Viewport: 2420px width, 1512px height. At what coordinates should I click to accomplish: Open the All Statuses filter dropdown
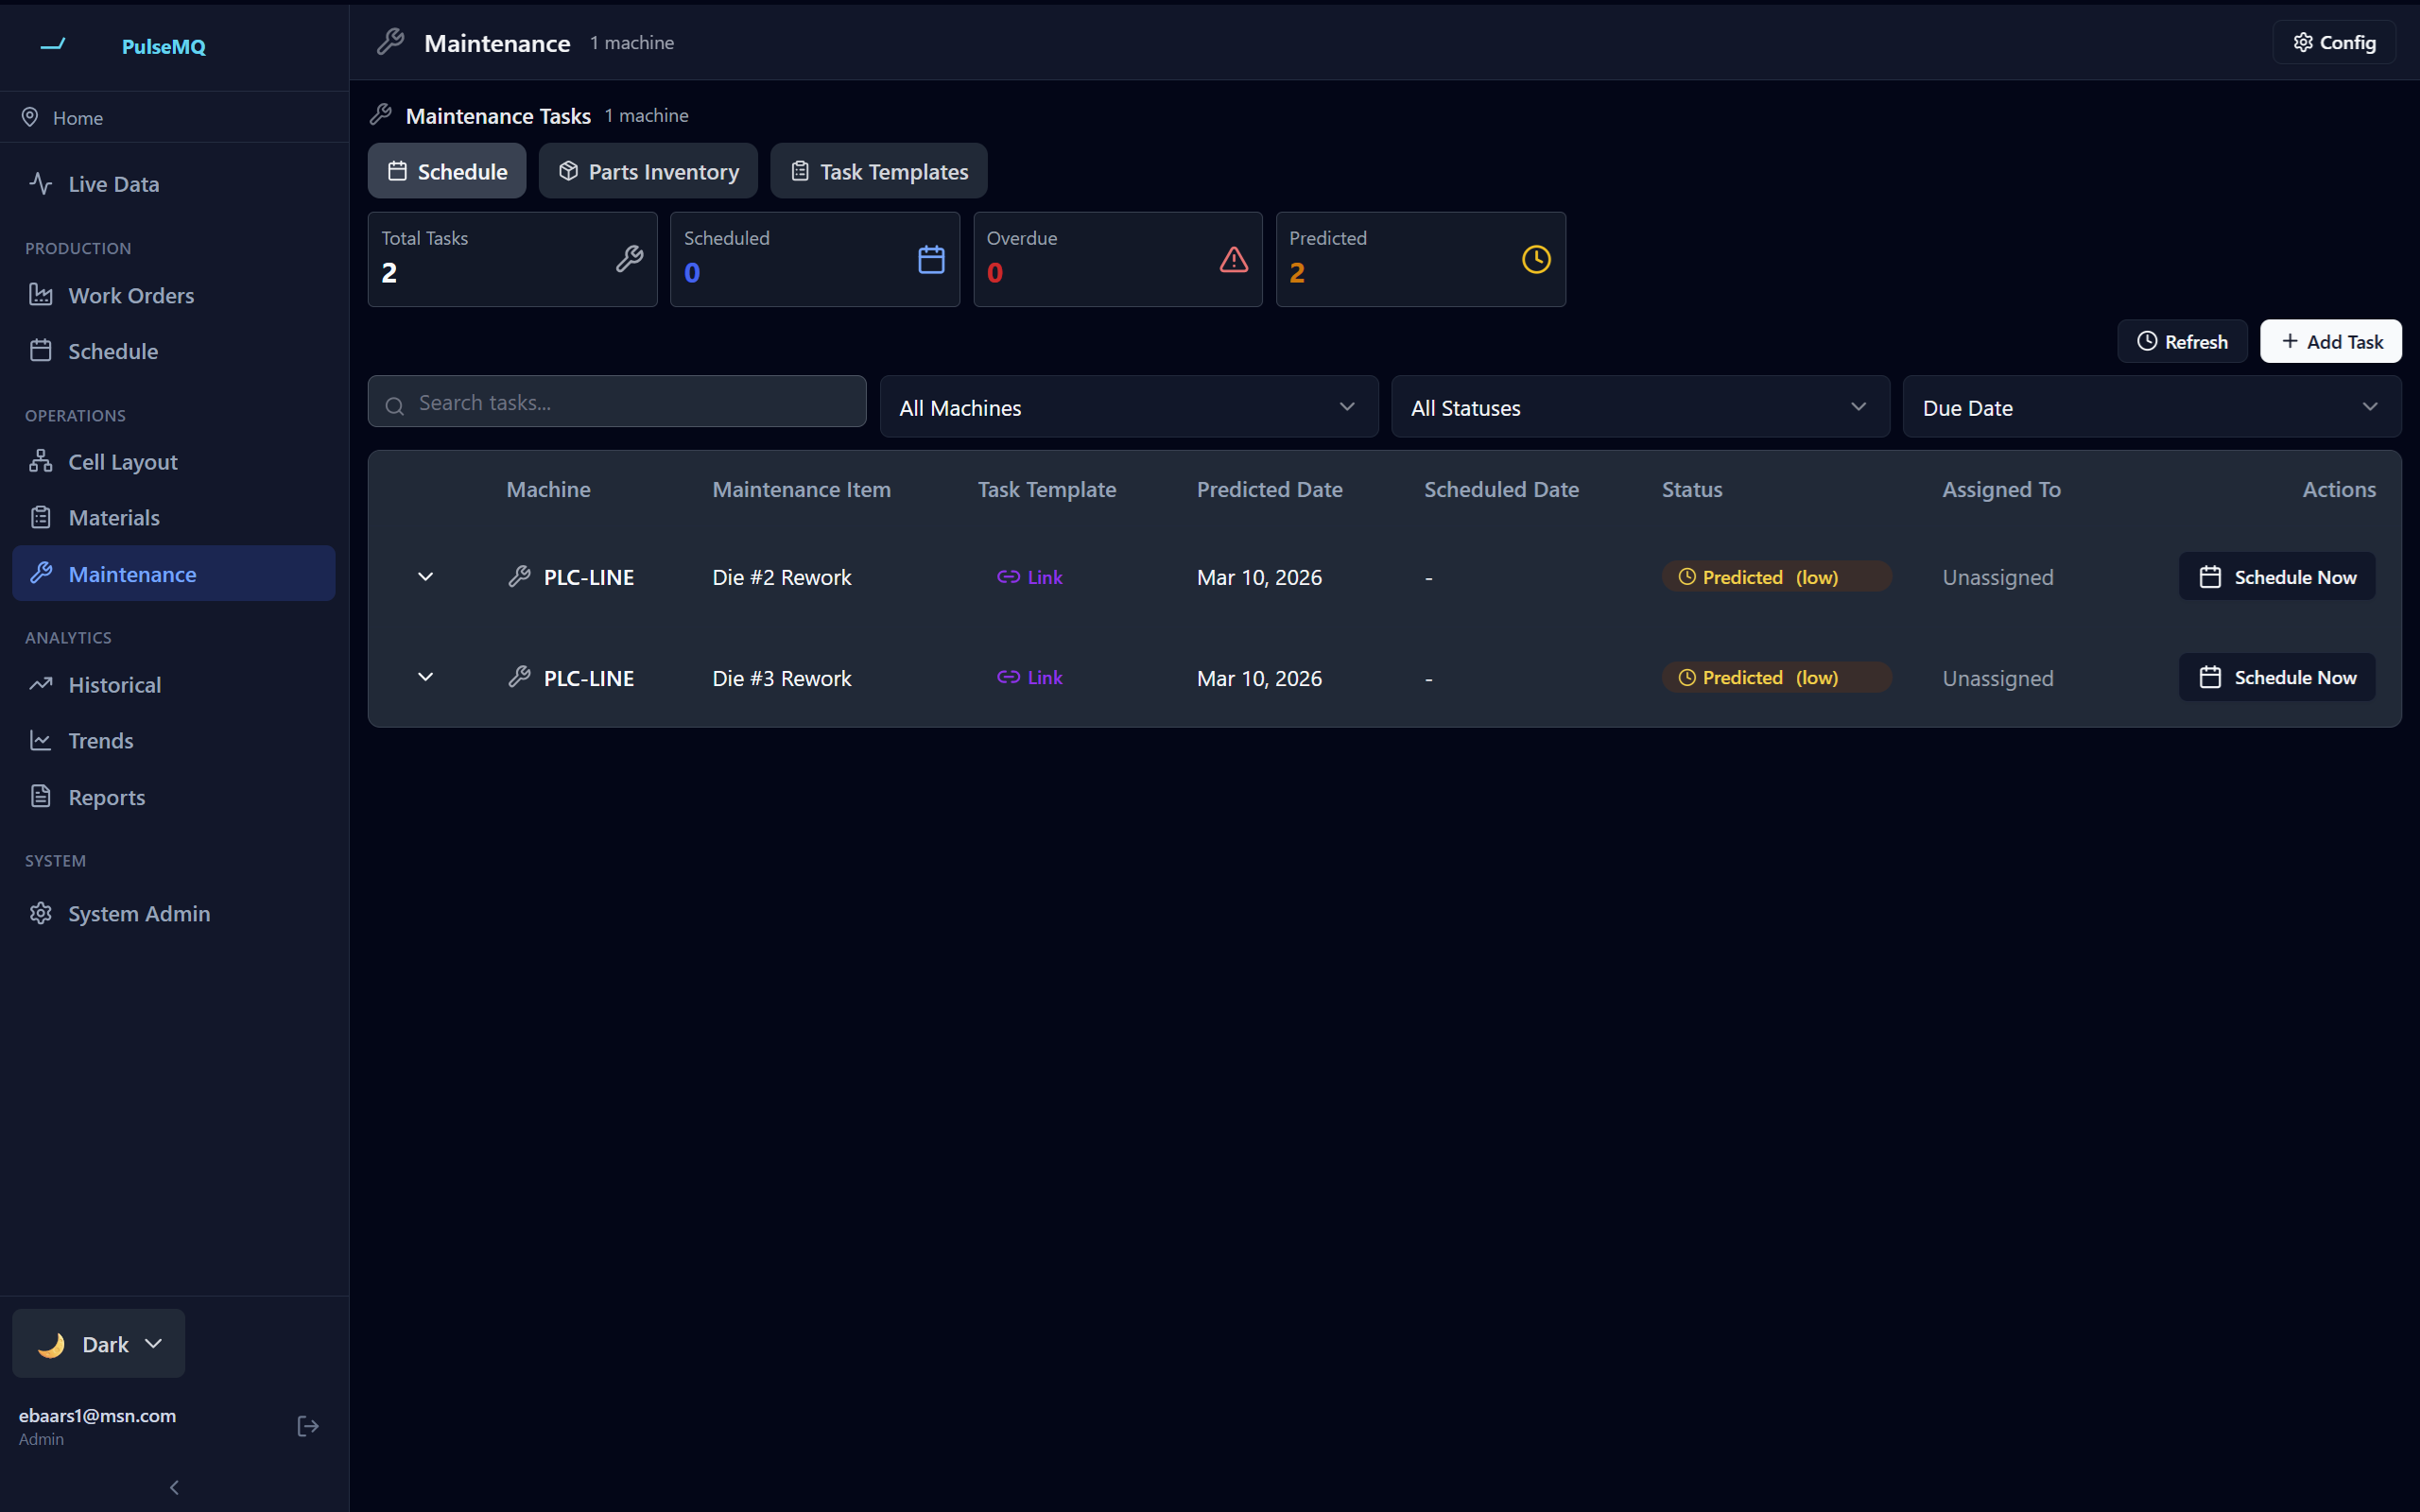(1639, 407)
